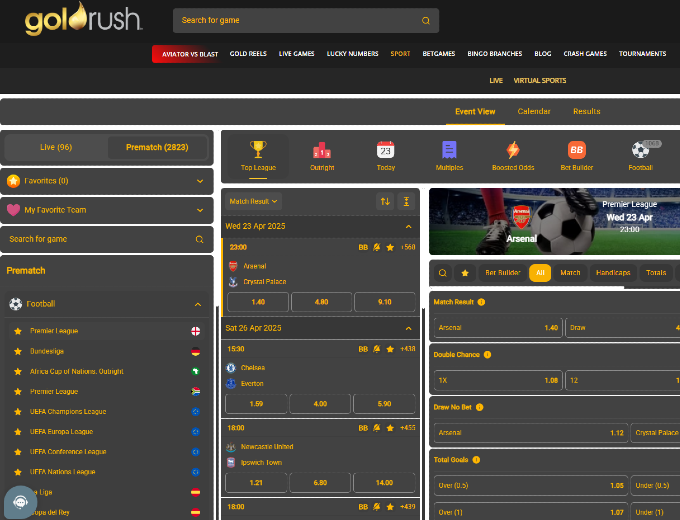Click the collapse-all icon beside sort arrows
680x520 pixels.
[406, 201]
